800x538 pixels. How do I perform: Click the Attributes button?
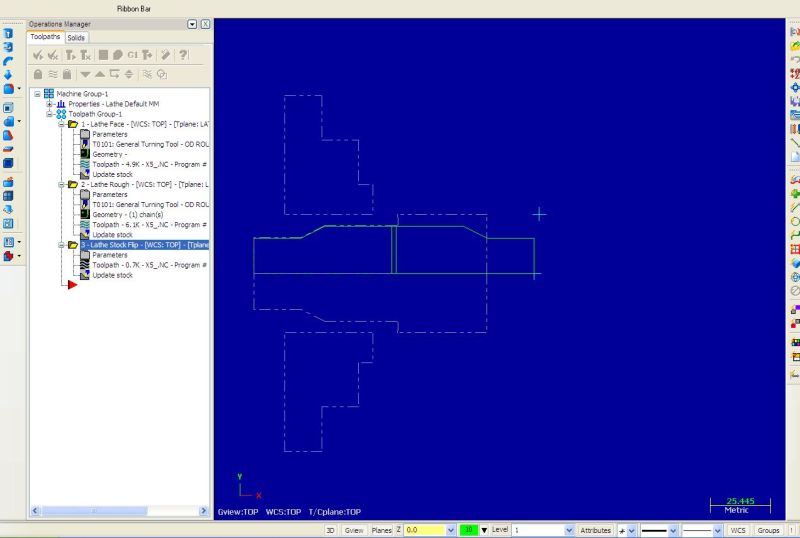click(x=595, y=530)
